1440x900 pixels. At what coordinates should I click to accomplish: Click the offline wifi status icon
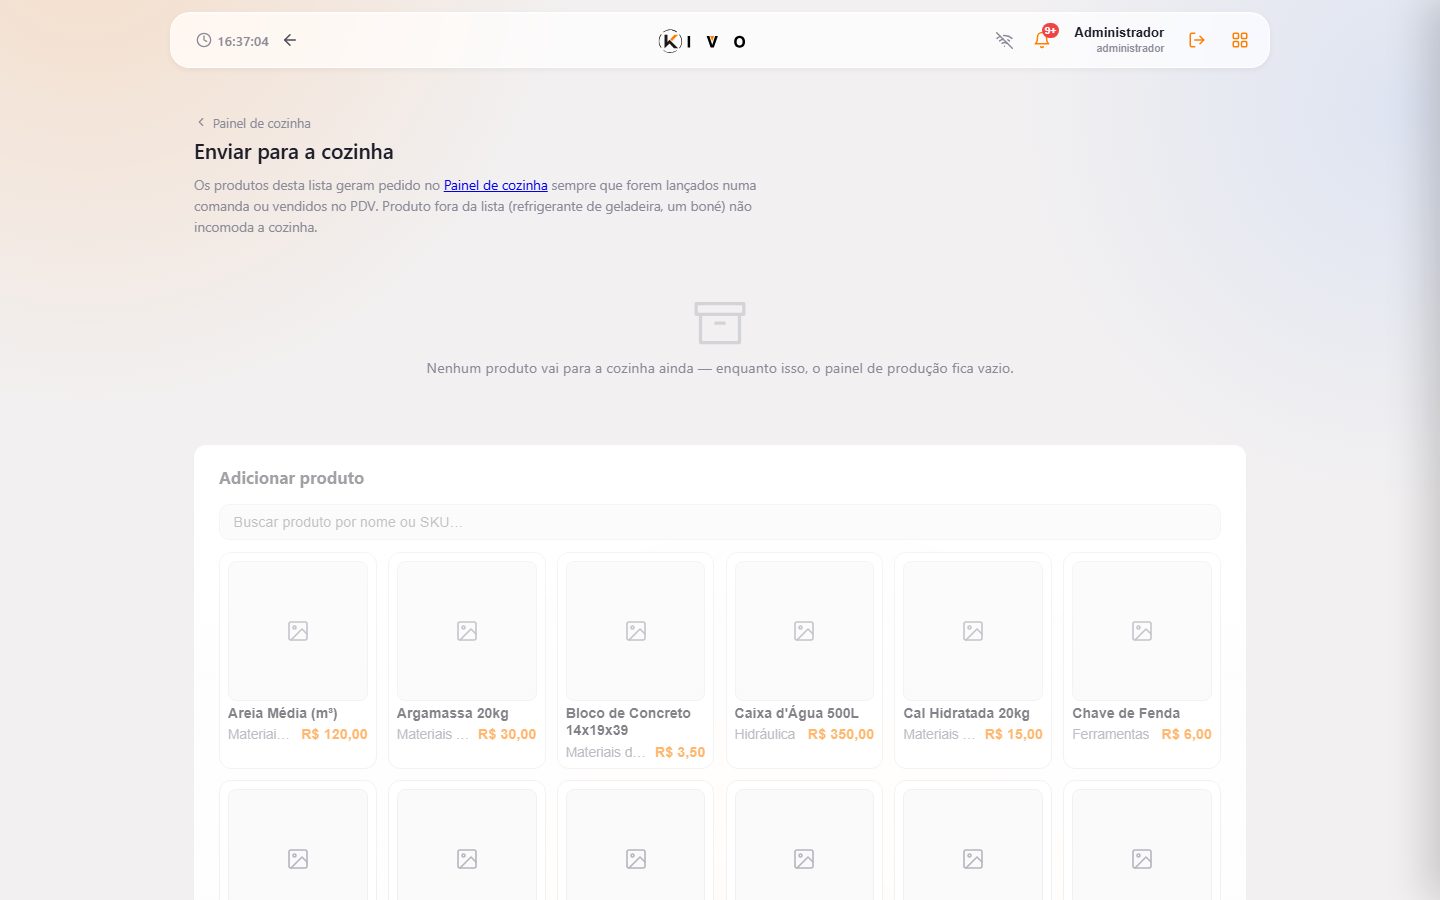click(1004, 41)
